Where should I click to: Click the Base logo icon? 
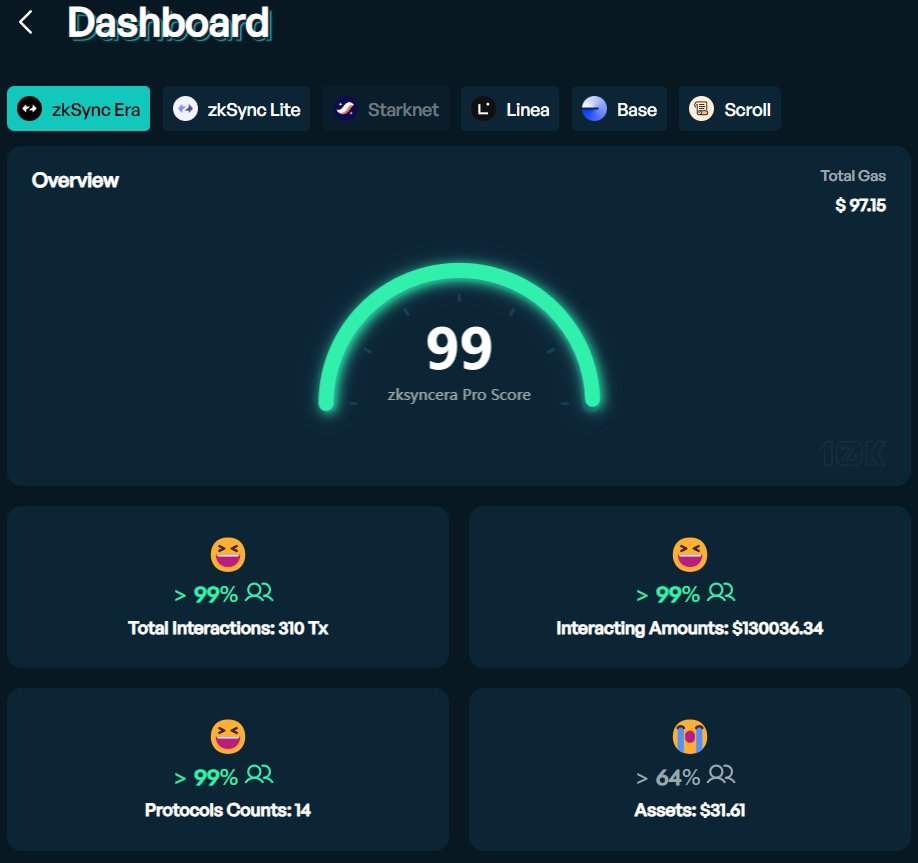pos(594,109)
